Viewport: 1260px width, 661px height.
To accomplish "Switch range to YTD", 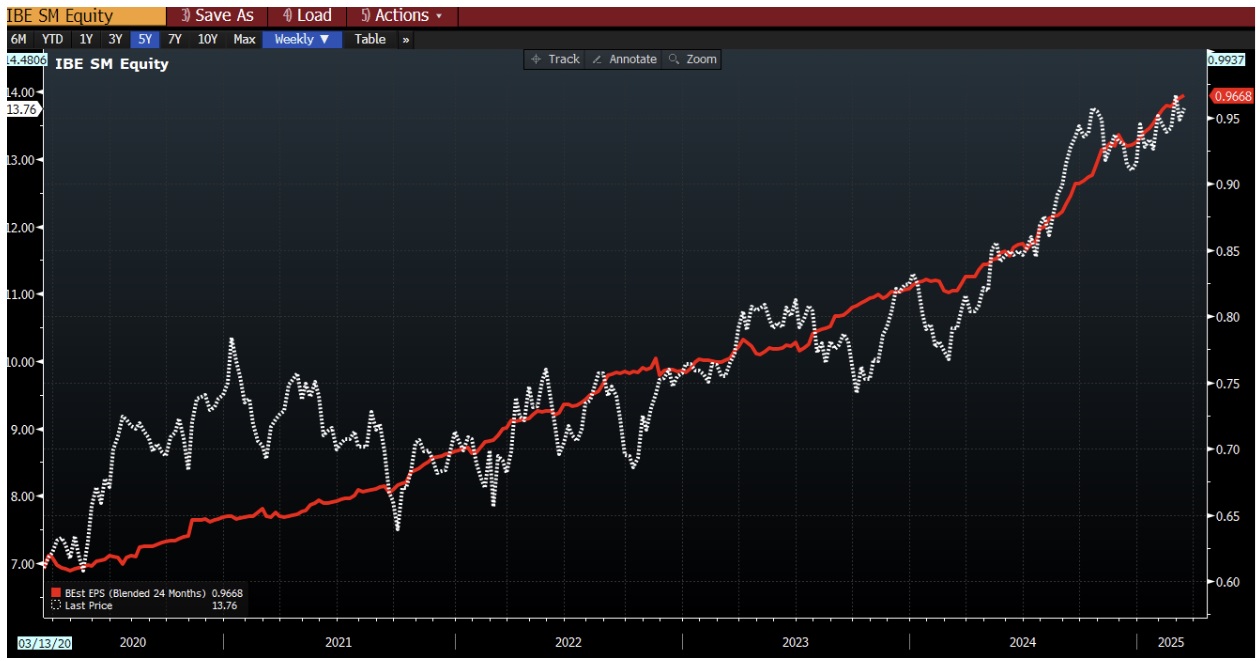I will (52, 39).
